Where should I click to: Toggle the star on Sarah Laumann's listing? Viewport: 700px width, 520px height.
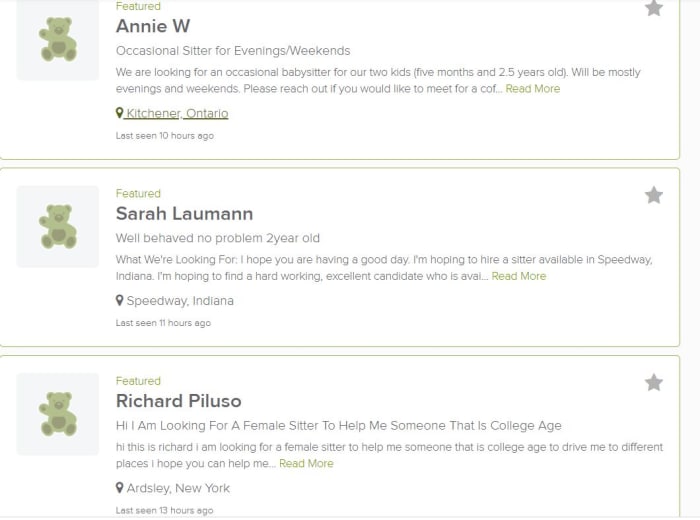pos(654,195)
